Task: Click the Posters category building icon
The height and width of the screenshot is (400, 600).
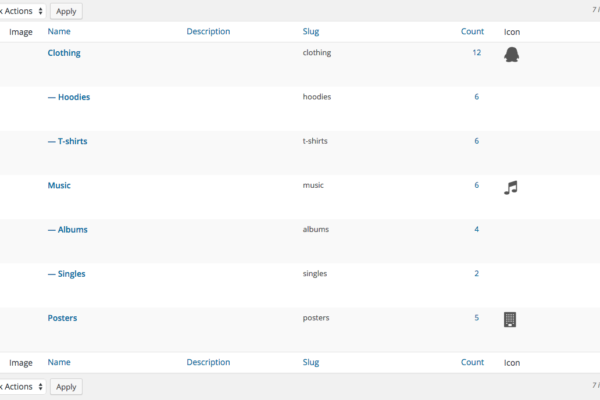Action: 510,320
